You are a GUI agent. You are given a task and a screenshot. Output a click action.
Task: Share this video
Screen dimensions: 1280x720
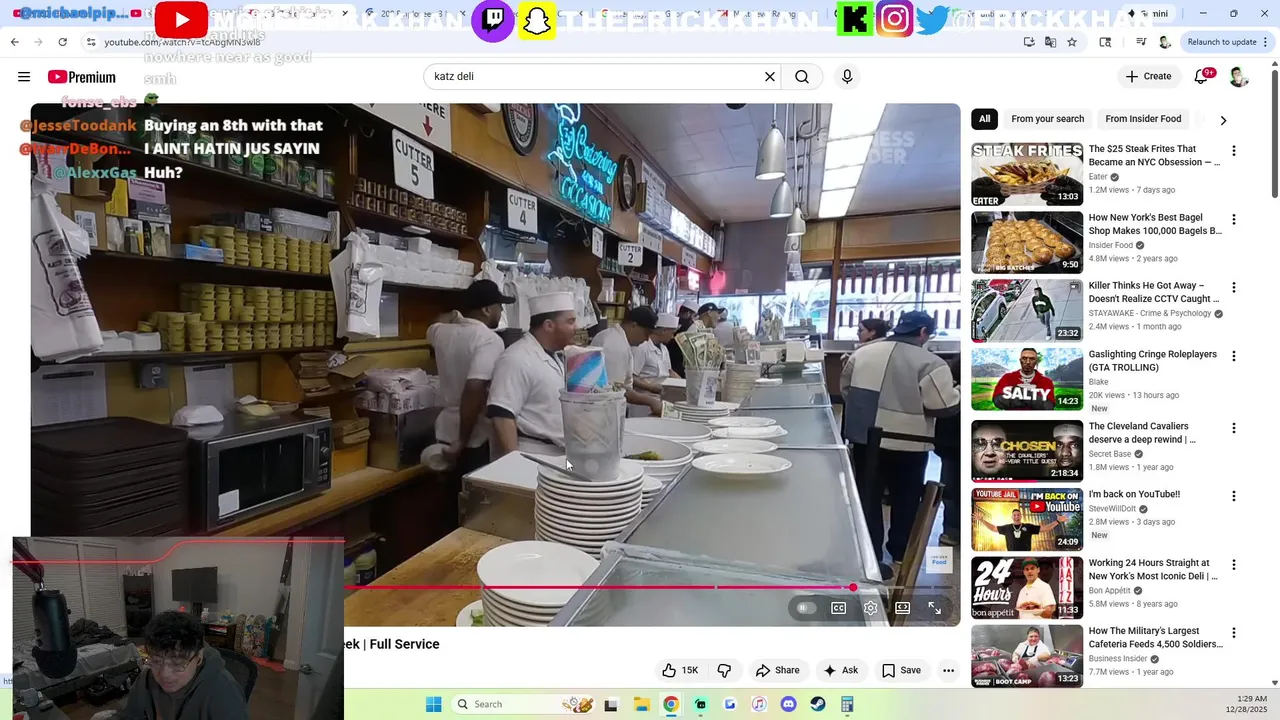[778, 670]
